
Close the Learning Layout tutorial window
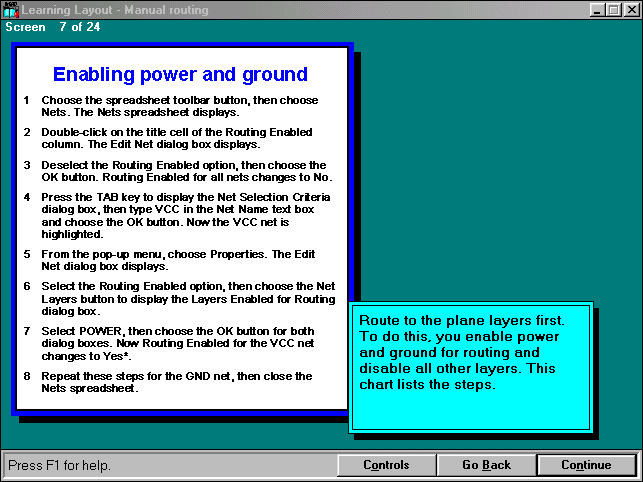click(x=630, y=9)
